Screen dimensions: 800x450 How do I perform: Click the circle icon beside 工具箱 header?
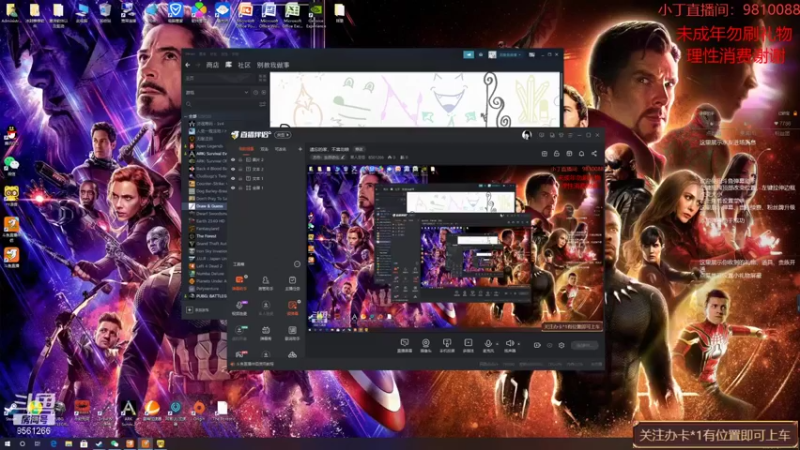click(x=297, y=264)
